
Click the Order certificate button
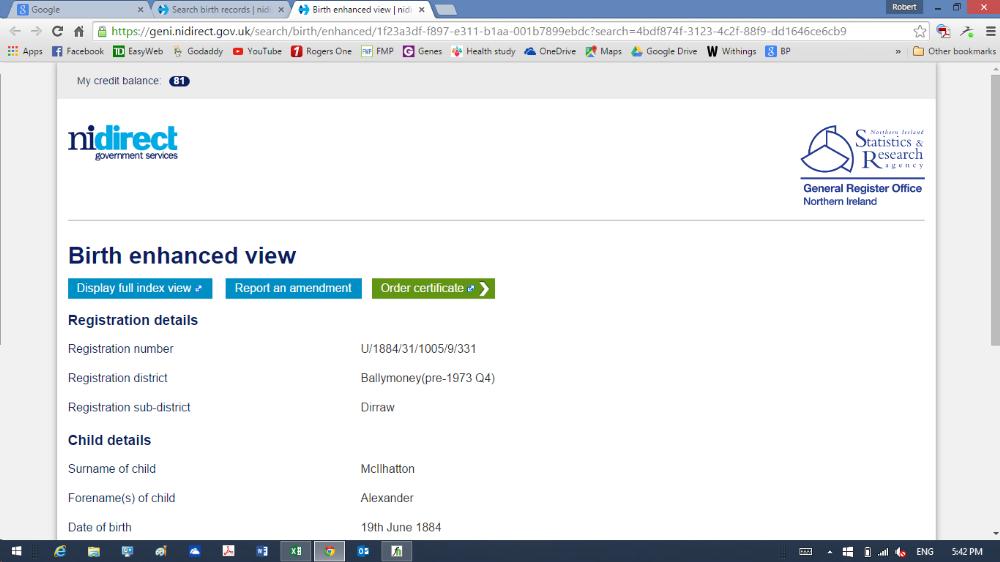pyautogui.click(x=433, y=288)
